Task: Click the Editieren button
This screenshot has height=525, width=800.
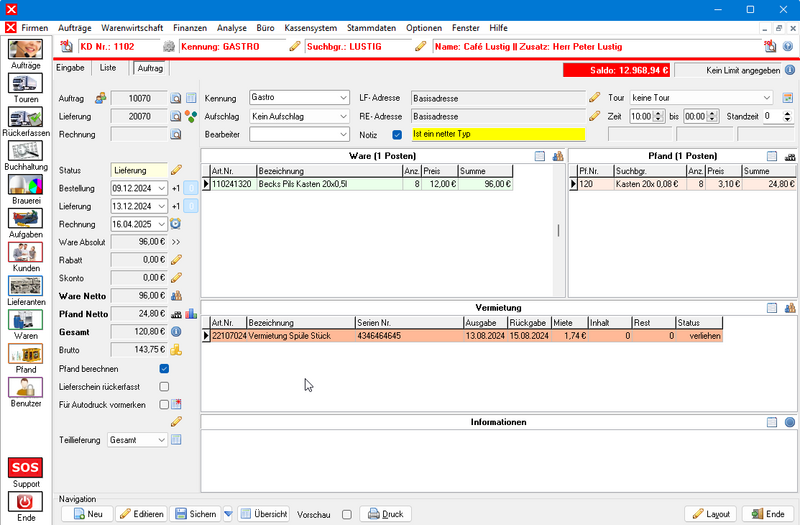Action: coord(142,514)
